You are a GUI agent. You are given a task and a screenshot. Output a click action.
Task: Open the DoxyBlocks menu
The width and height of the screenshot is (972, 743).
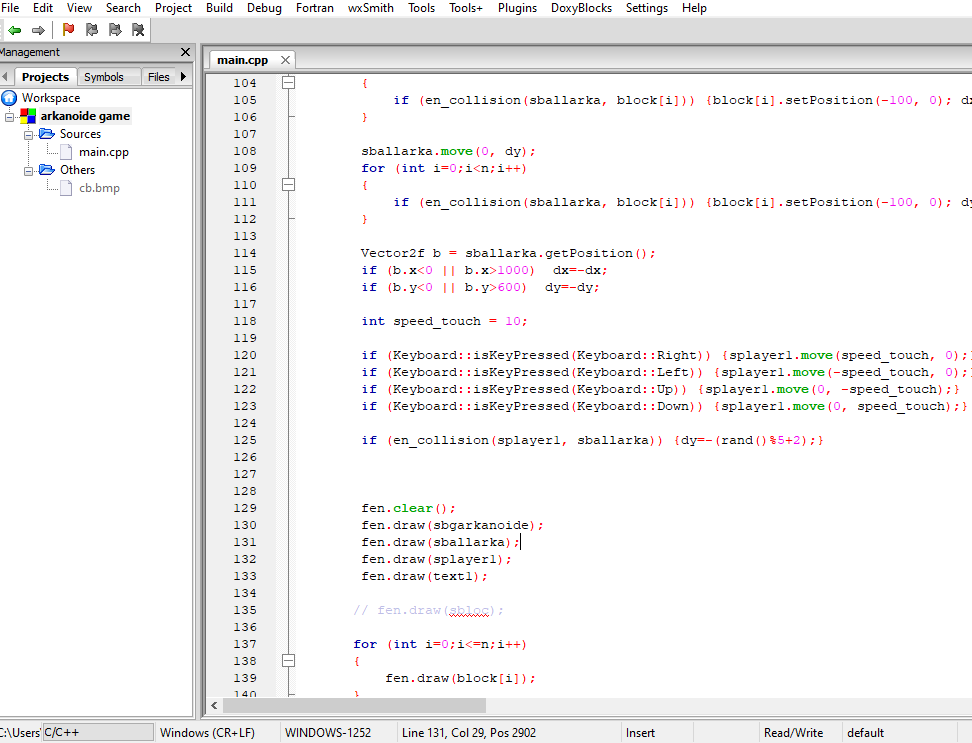581,8
